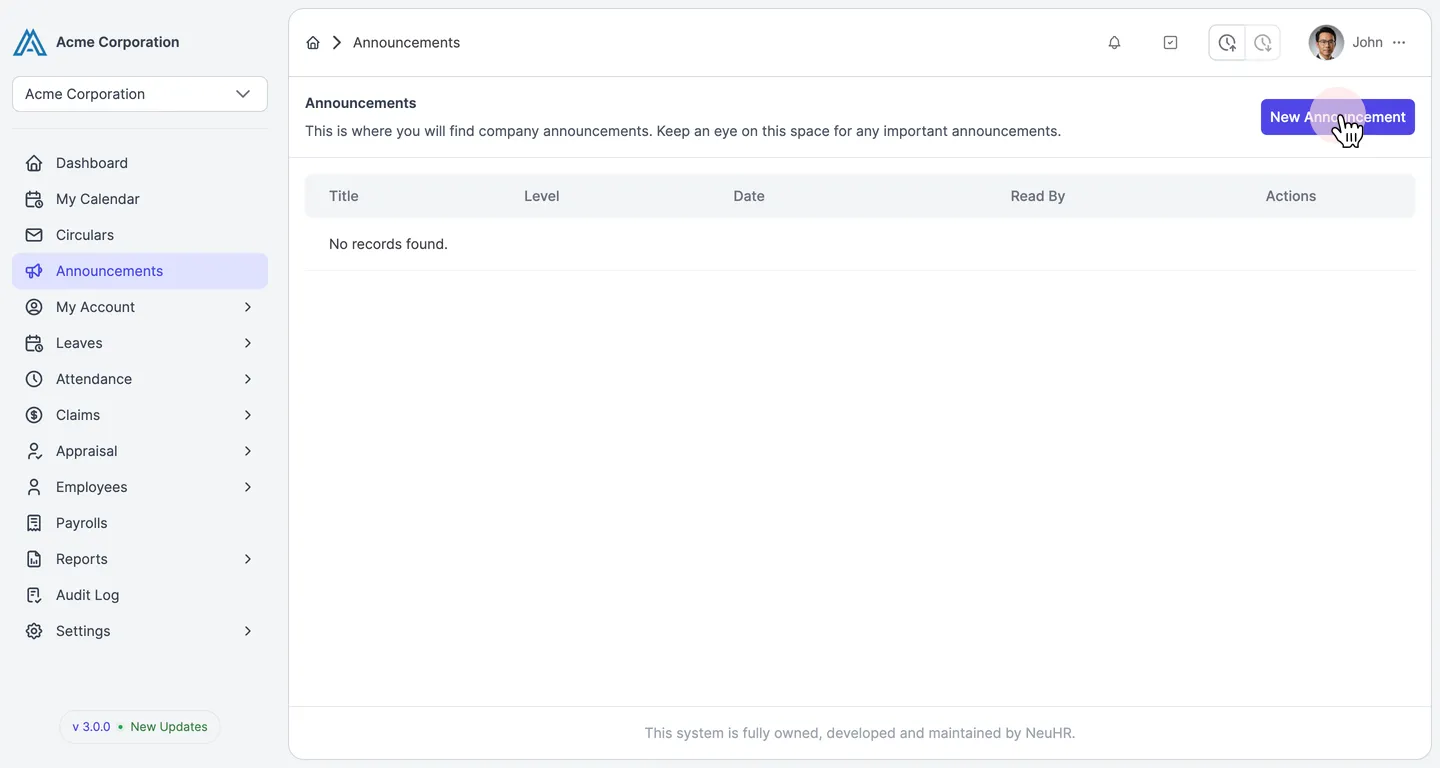Viewport: 1440px width, 768px height.
Task: Click the 'No records found.' text
Action: click(x=388, y=244)
